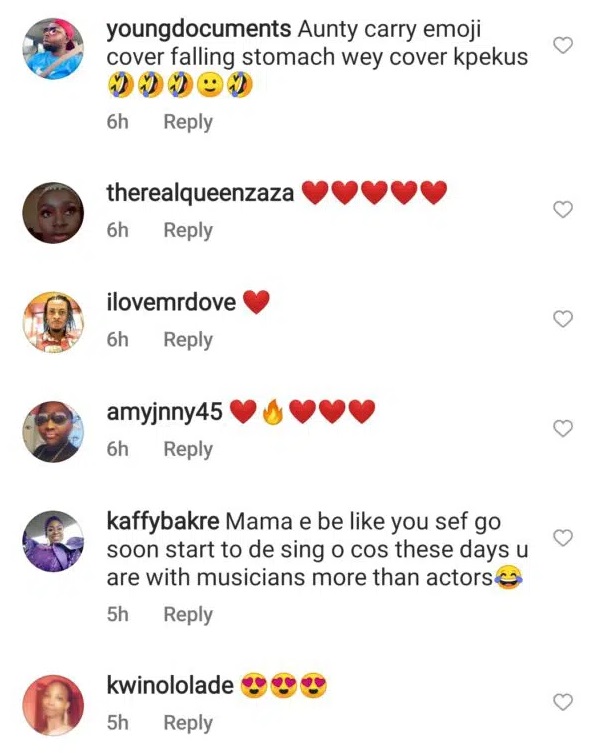Tap the heart beside ilovemrdove's comment
Viewport: 611px width, 753px height.
point(563,319)
